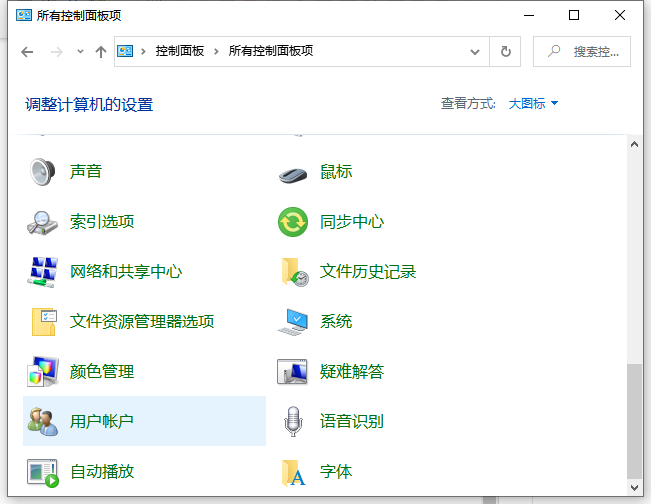The image size is (651, 504).
Task: Open the 字体 fonts folder icon
Action: click(x=293, y=472)
